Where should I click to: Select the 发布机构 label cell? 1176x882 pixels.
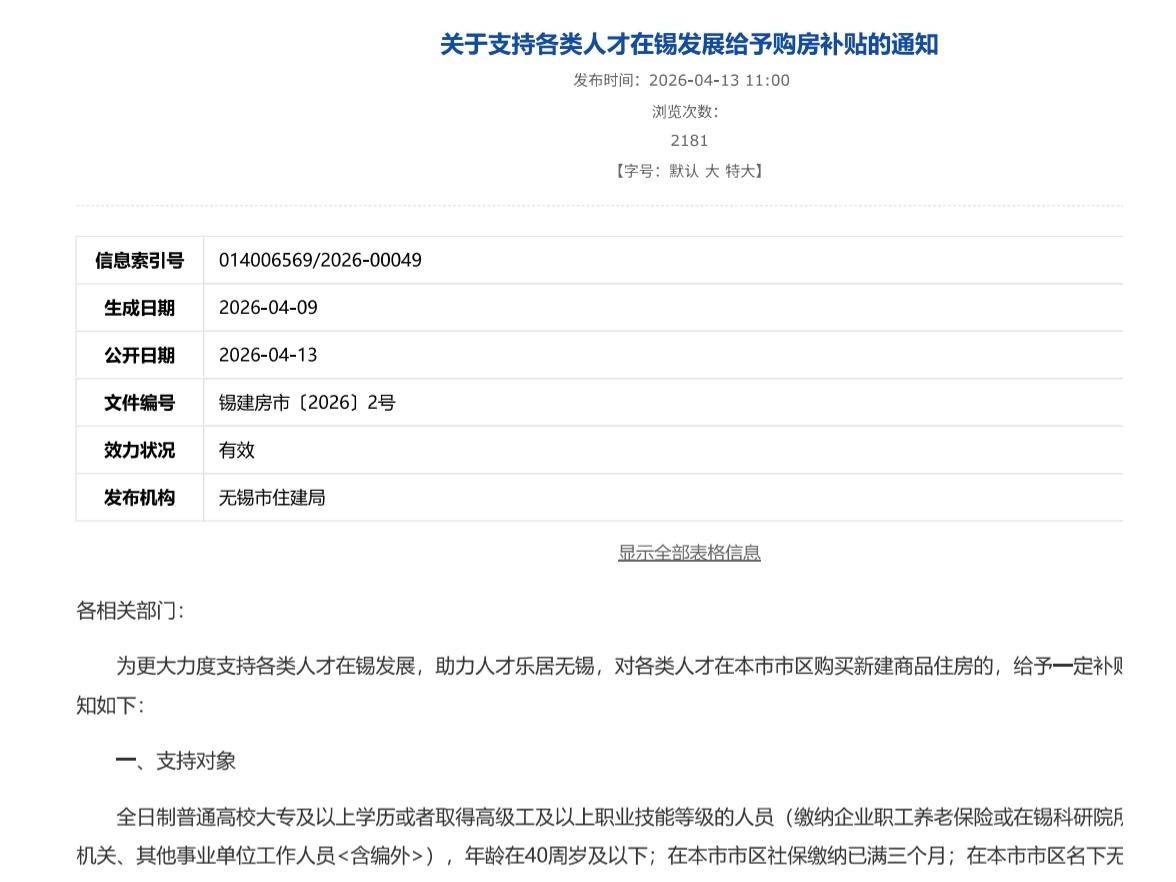[x=140, y=498]
